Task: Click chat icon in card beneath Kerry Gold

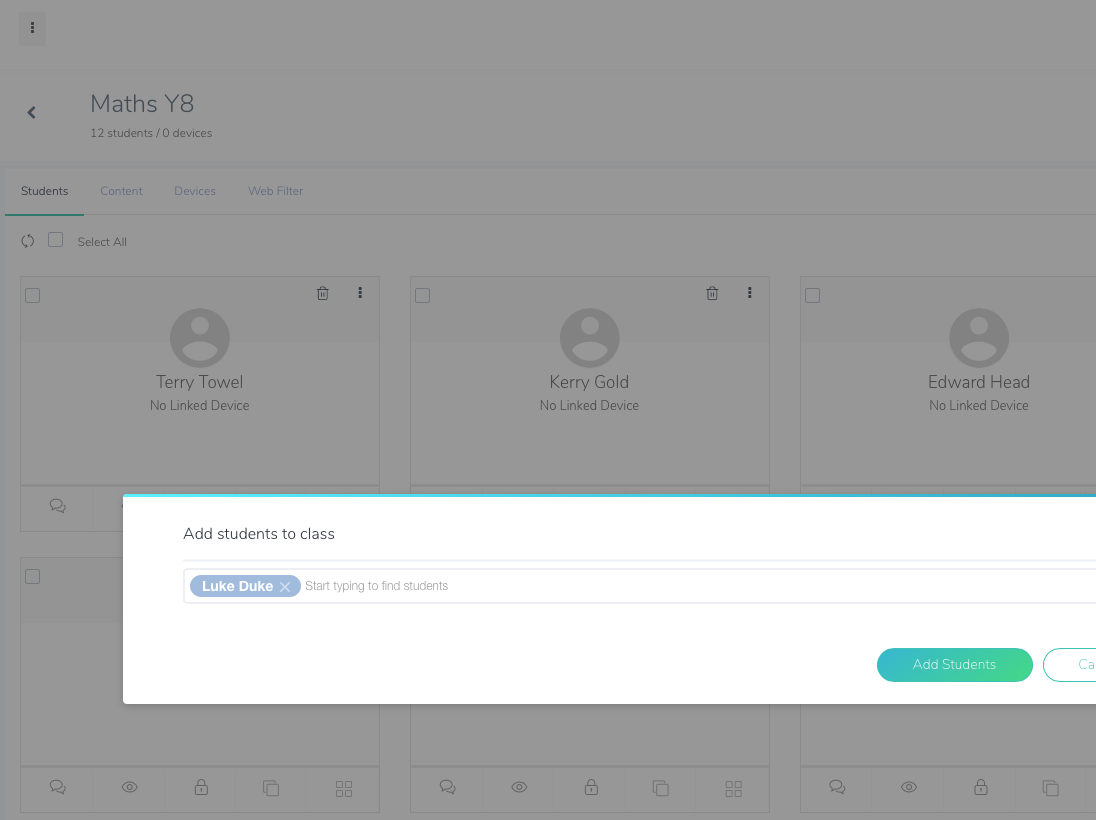Action: pyautogui.click(x=447, y=787)
